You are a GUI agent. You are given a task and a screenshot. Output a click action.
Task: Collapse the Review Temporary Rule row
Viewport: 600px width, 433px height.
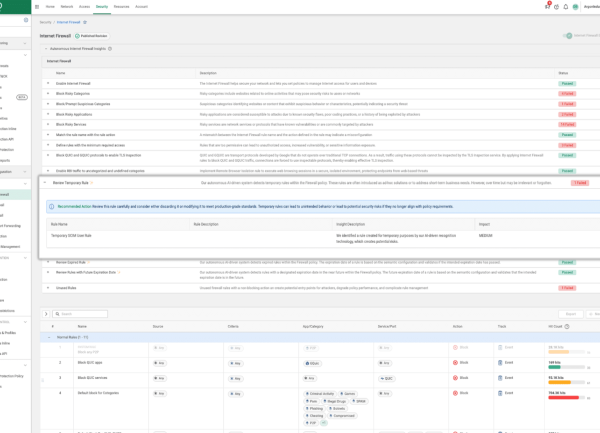click(45, 182)
